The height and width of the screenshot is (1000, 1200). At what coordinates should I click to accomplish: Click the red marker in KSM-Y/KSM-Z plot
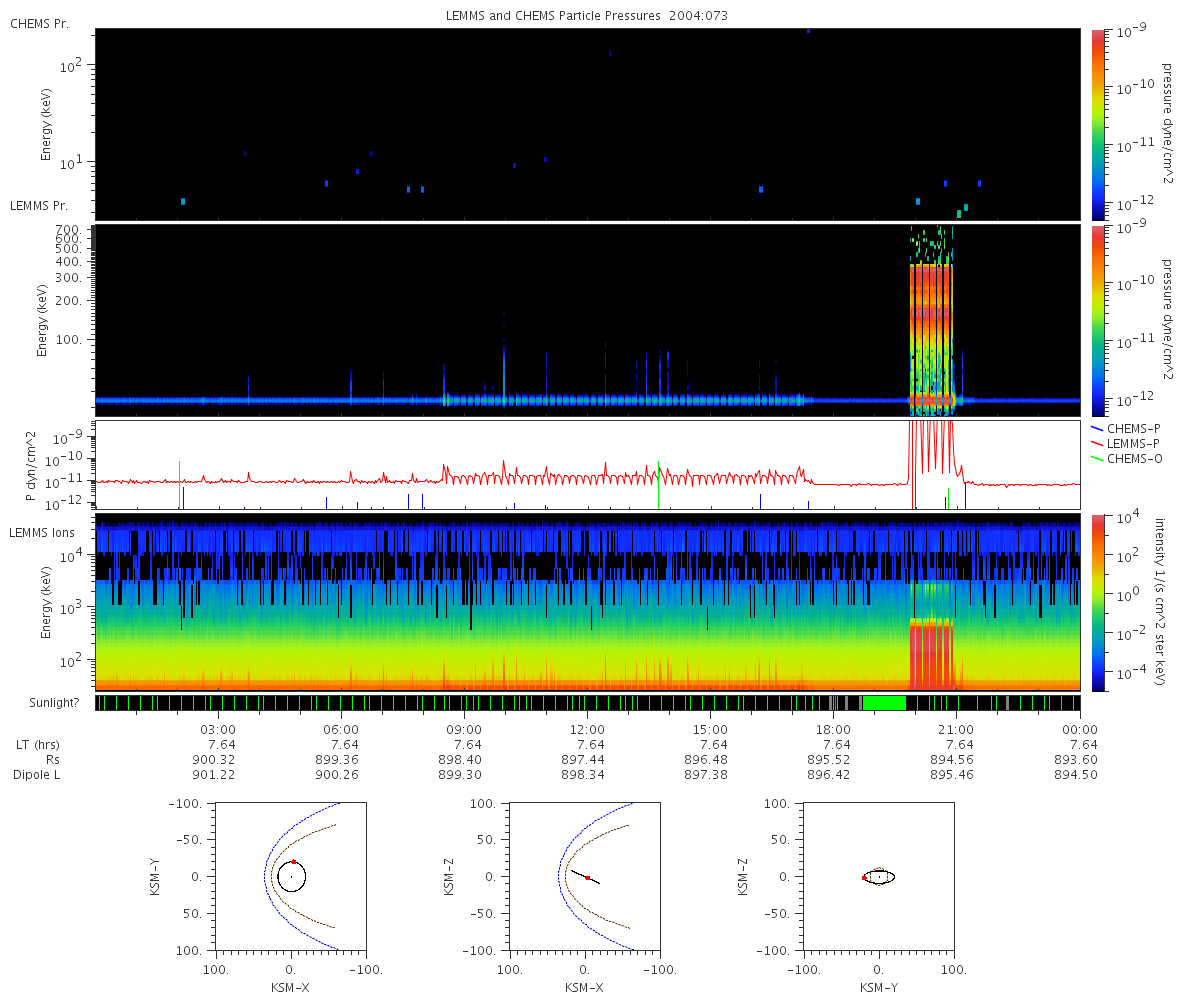coord(864,878)
